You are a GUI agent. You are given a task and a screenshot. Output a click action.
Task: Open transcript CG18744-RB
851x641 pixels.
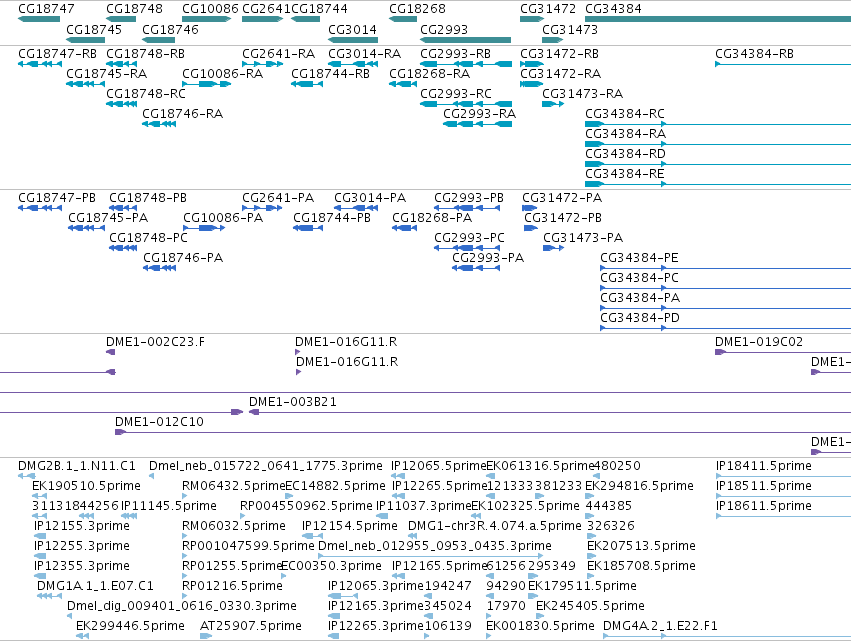(331, 73)
